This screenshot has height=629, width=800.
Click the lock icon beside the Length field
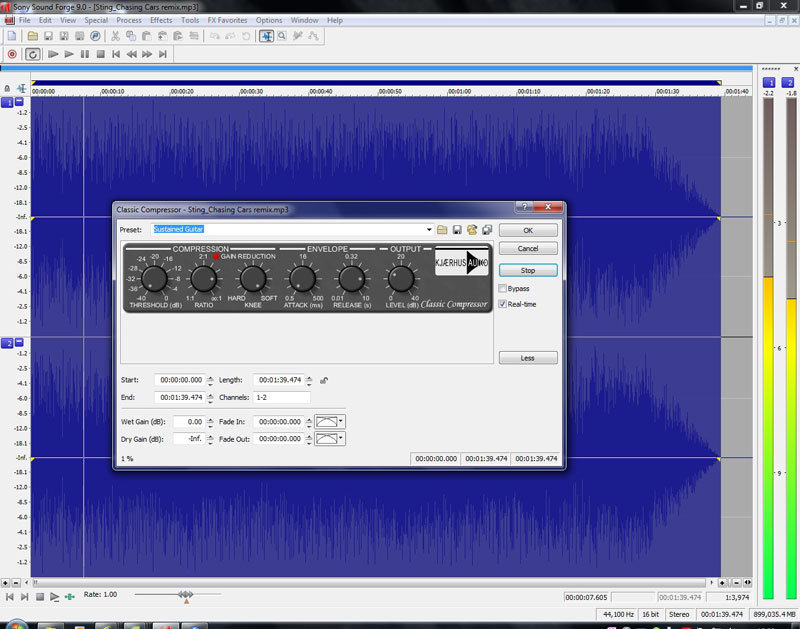click(325, 380)
